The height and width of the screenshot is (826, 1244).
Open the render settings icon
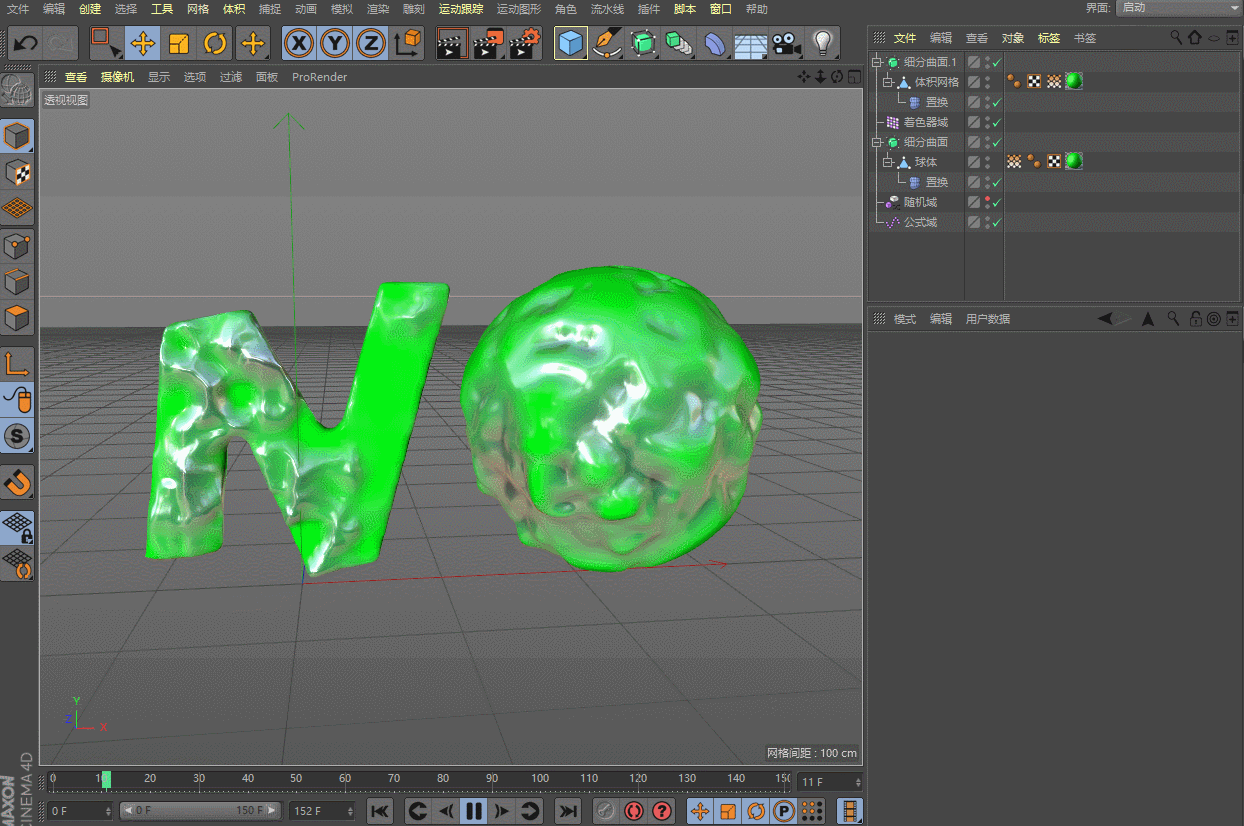523,44
